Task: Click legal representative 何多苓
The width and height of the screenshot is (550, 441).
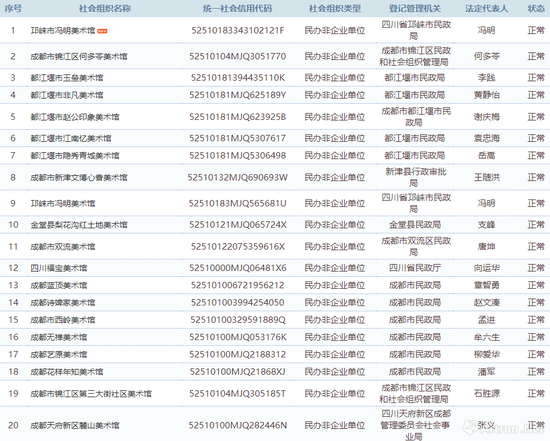Action: 487,56
